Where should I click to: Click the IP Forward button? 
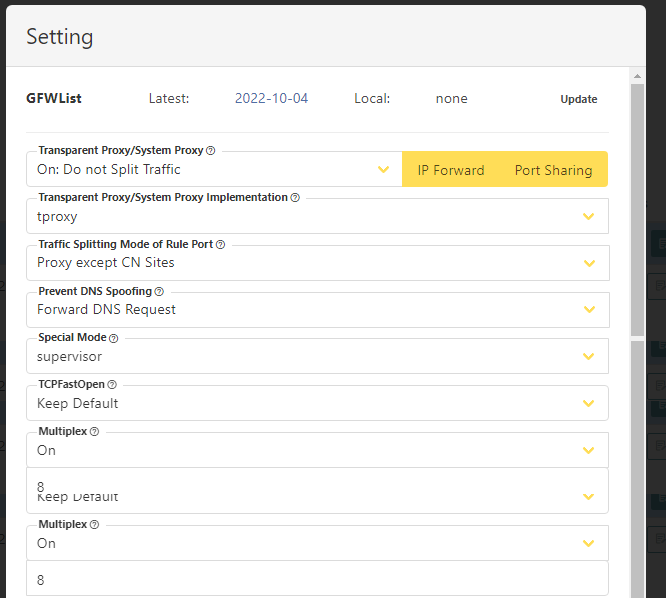click(x=451, y=170)
